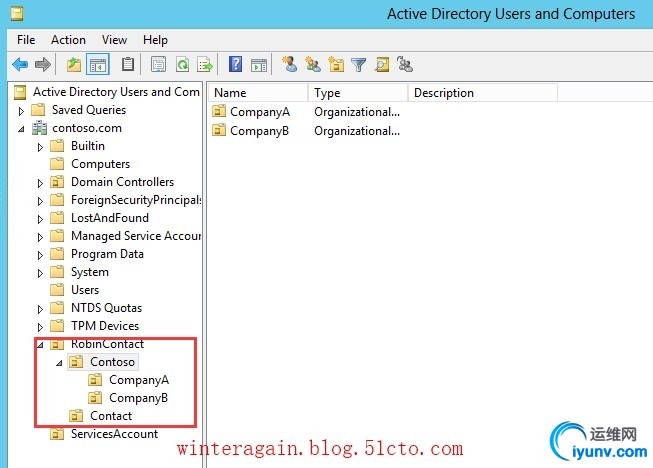Click the Back arrow toolbar icon

coord(20,65)
